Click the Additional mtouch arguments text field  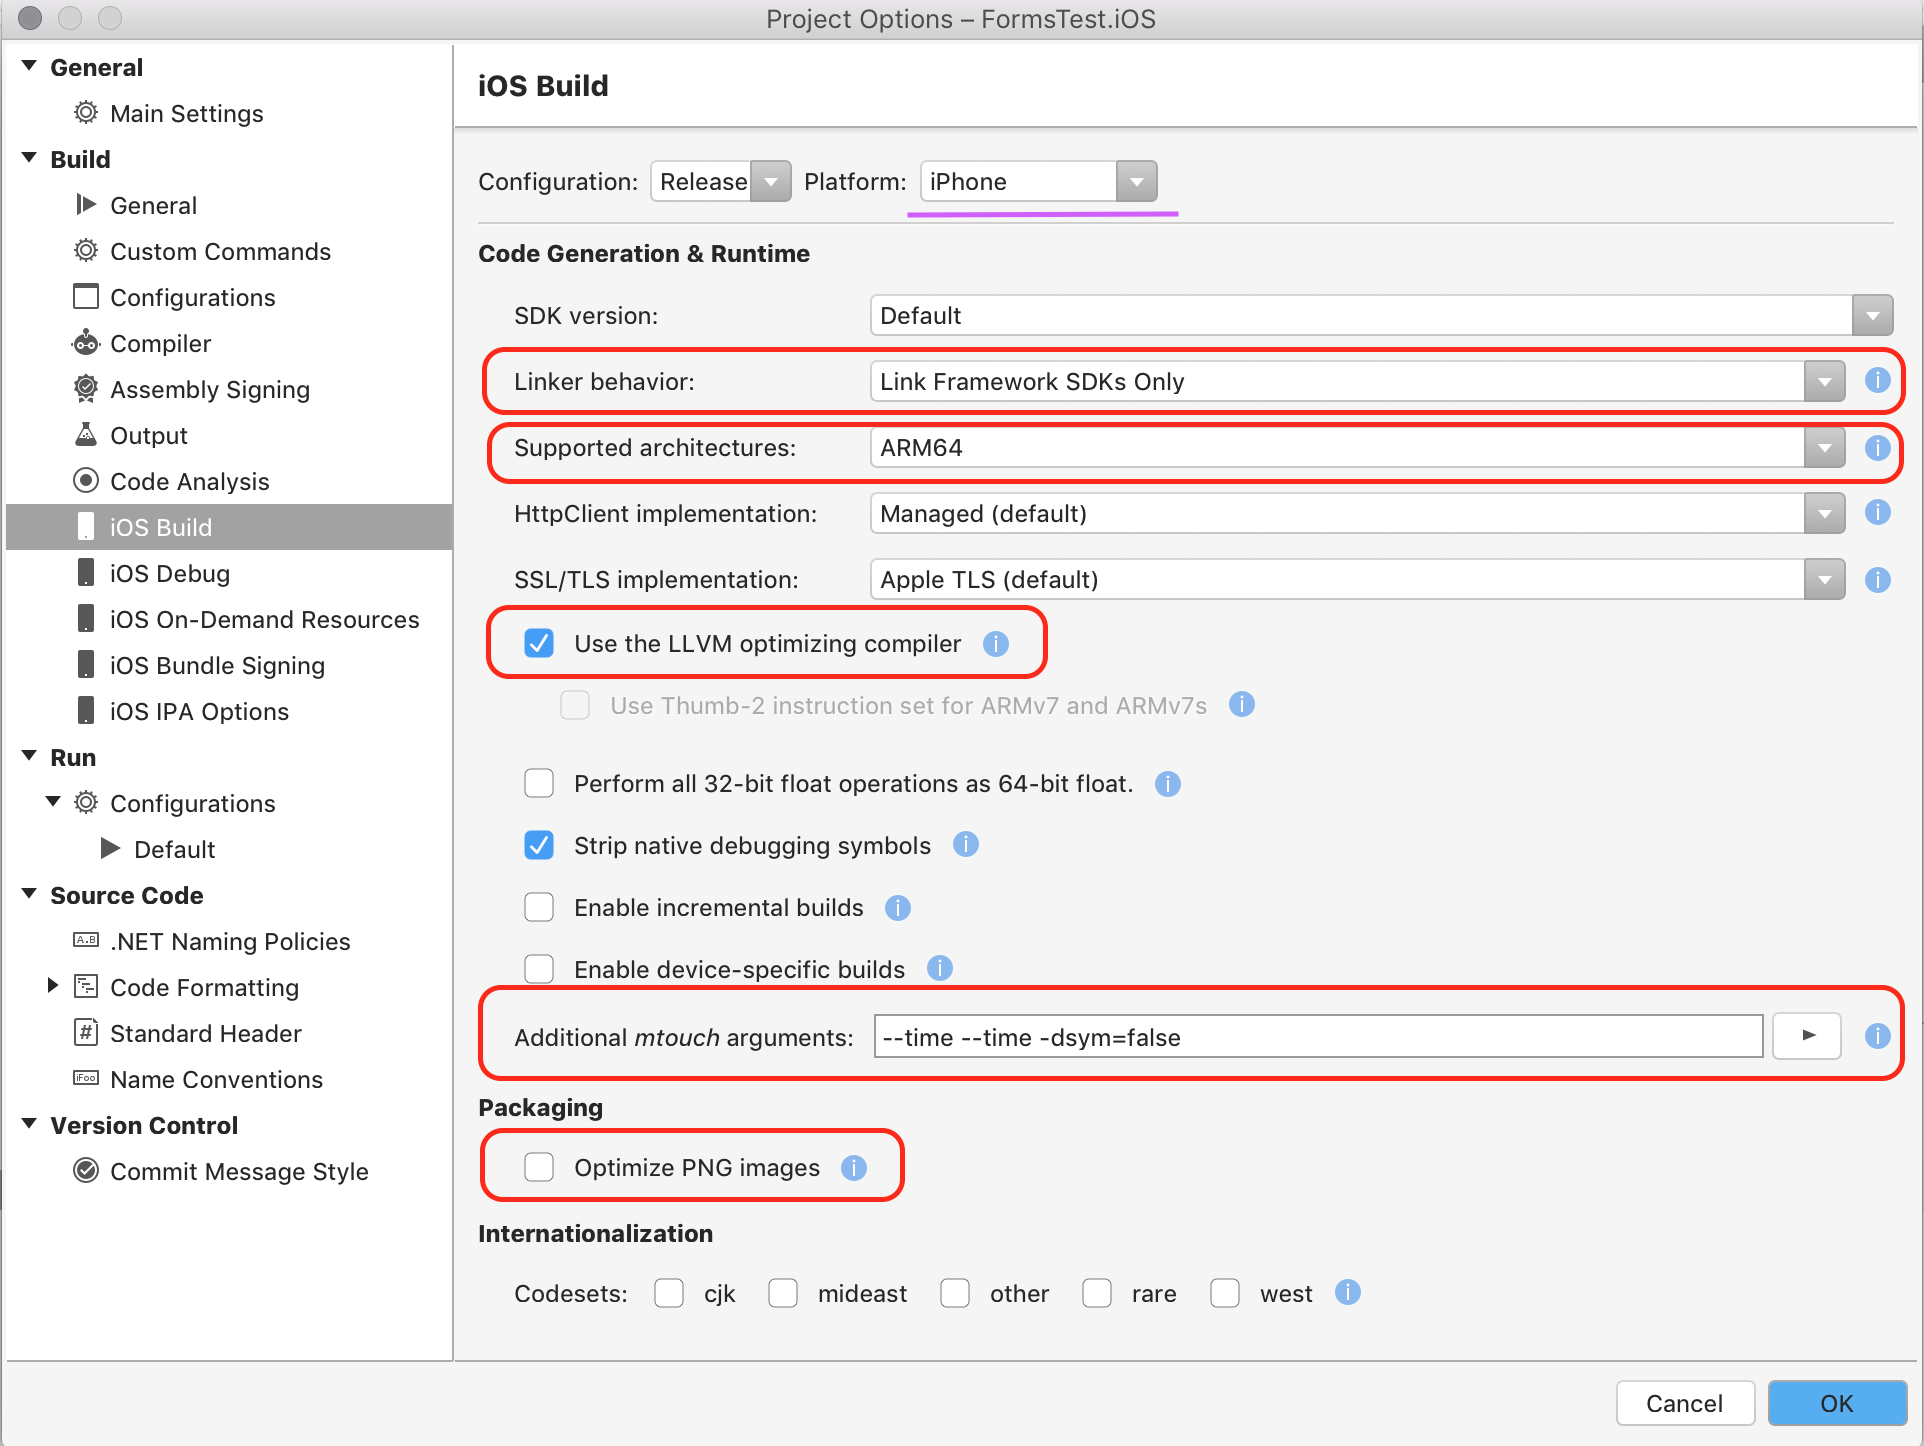point(1317,1037)
